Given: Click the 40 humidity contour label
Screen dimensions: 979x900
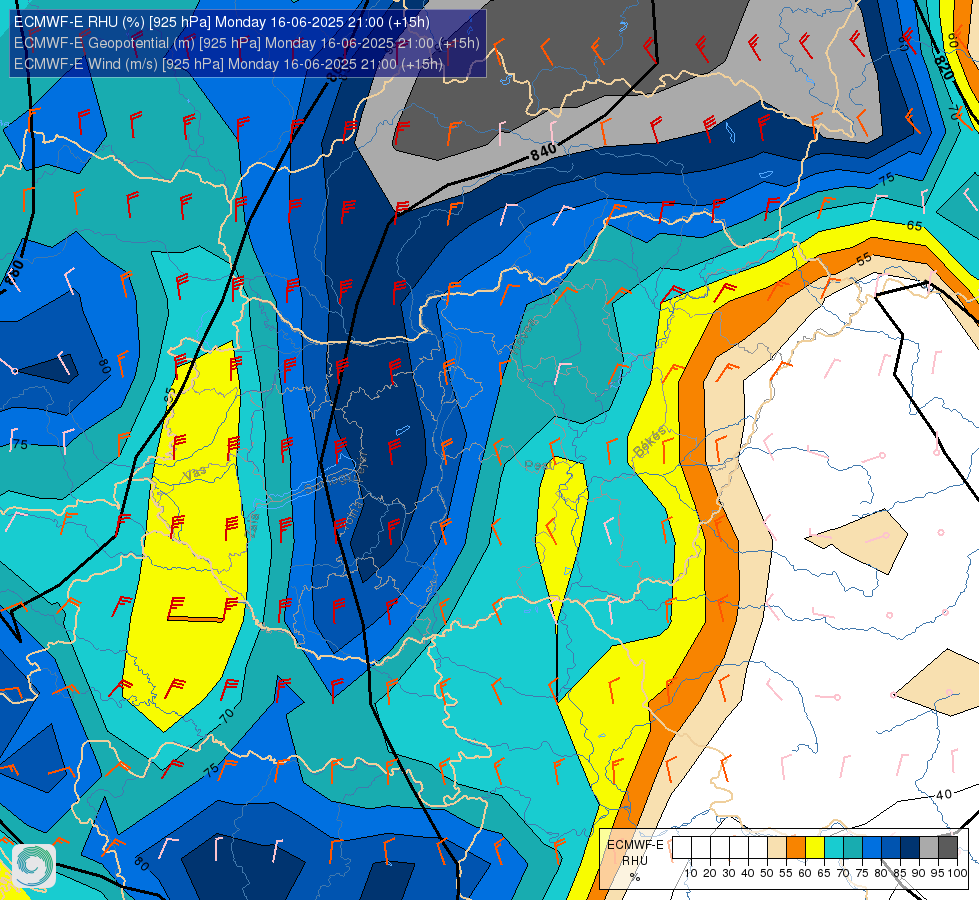Looking at the screenshot, I should click(x=943, y=794).
